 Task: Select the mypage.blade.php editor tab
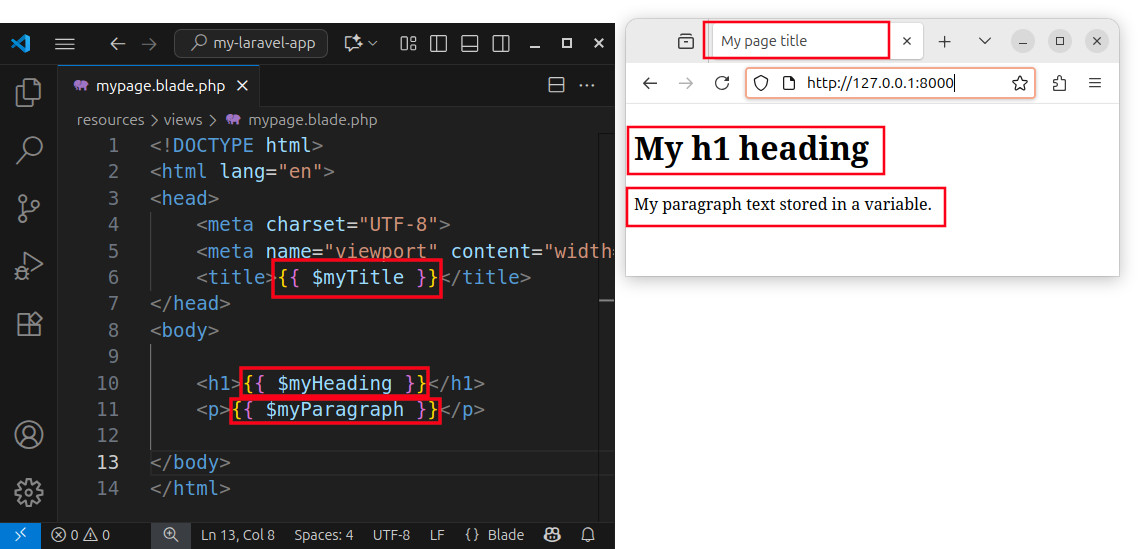pos(160,86)
